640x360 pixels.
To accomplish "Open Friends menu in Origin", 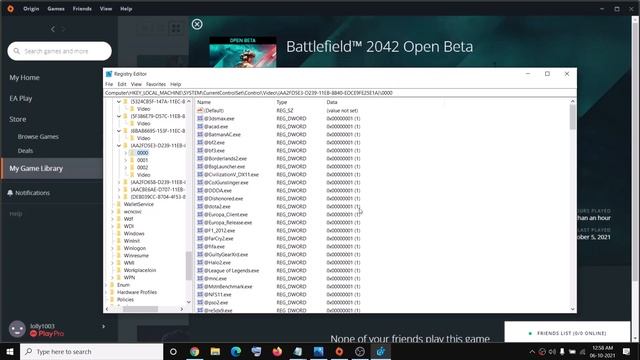I will 82,9.
